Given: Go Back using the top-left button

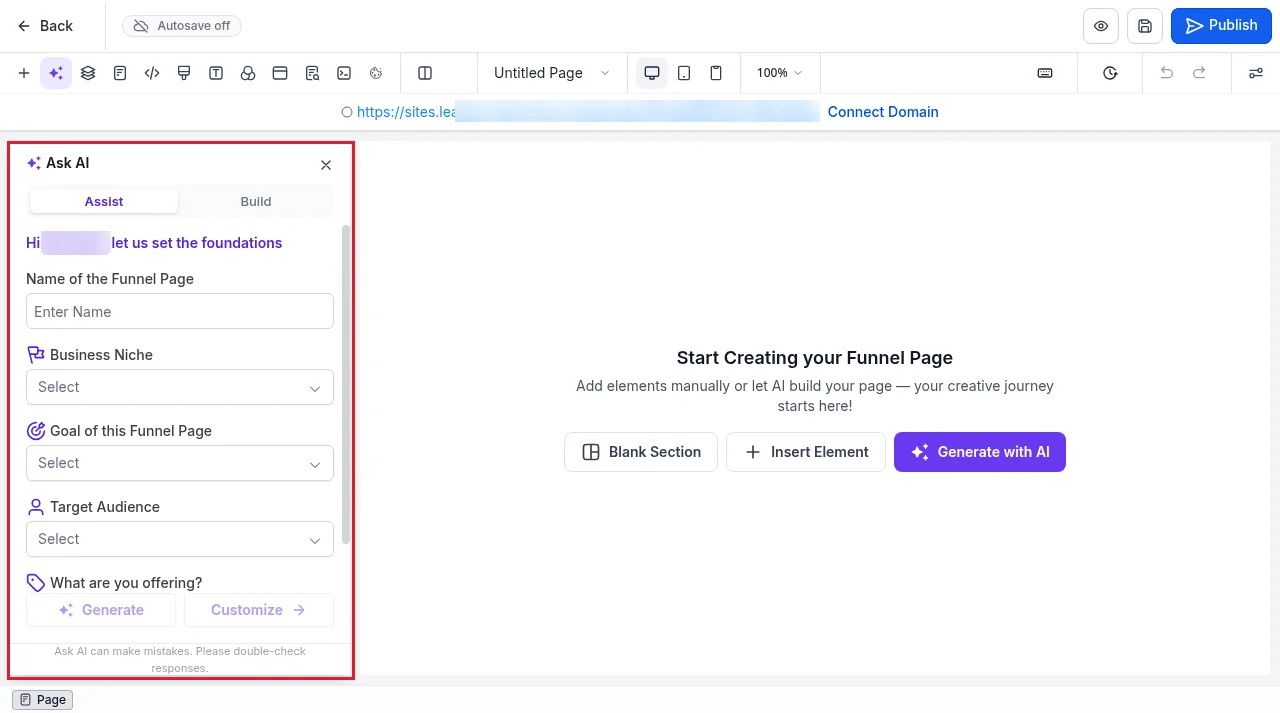Looking at the screenshot, I should [45, 26].
